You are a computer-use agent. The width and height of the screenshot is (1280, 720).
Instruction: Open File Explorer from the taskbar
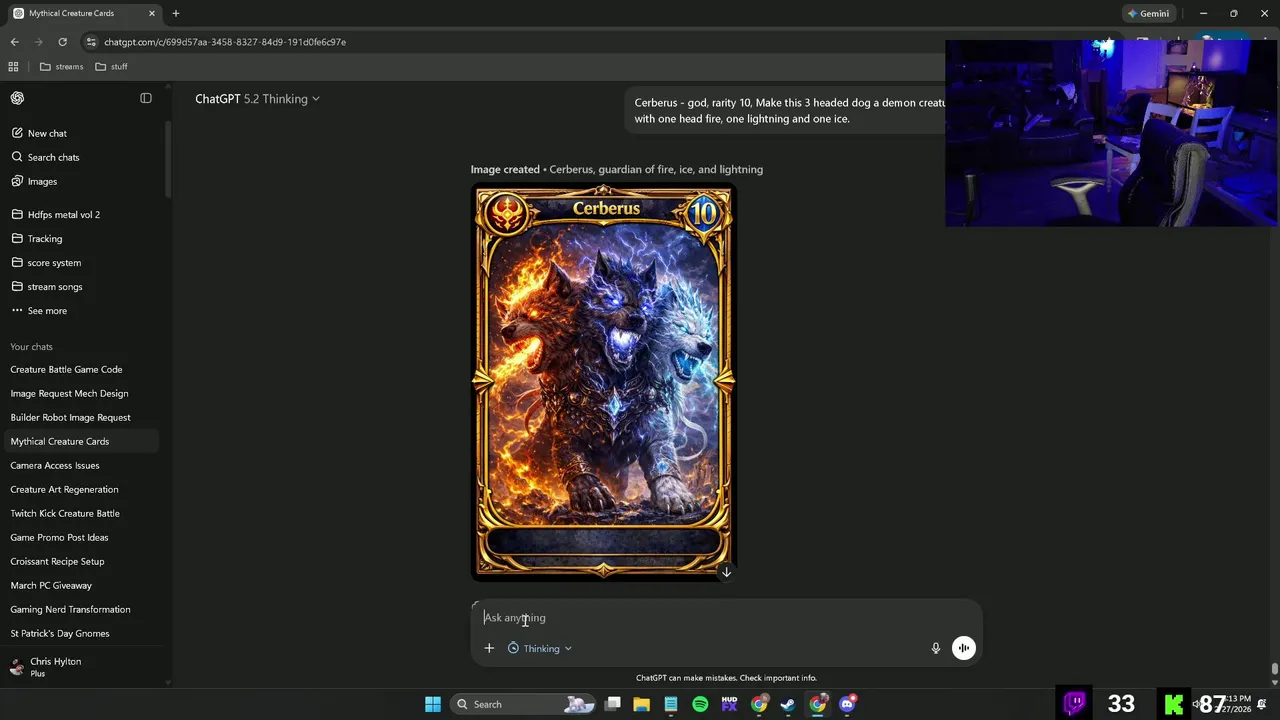pos(642,704)
